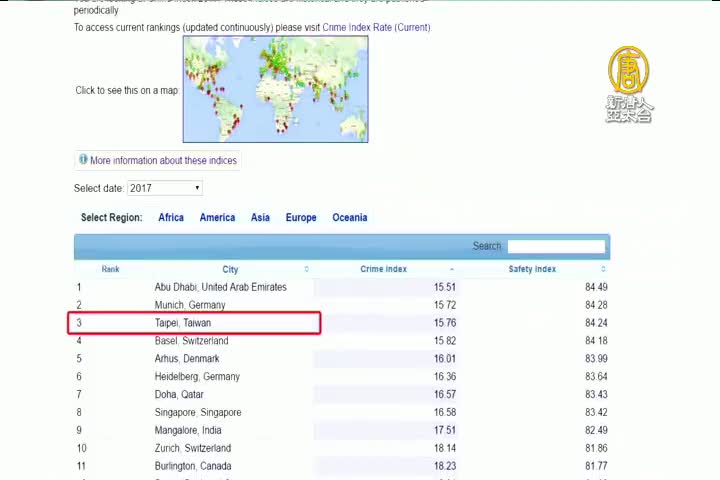Screen dimensions: 720x480
Task: Select the Europe region filter
Action: (301, 217)
